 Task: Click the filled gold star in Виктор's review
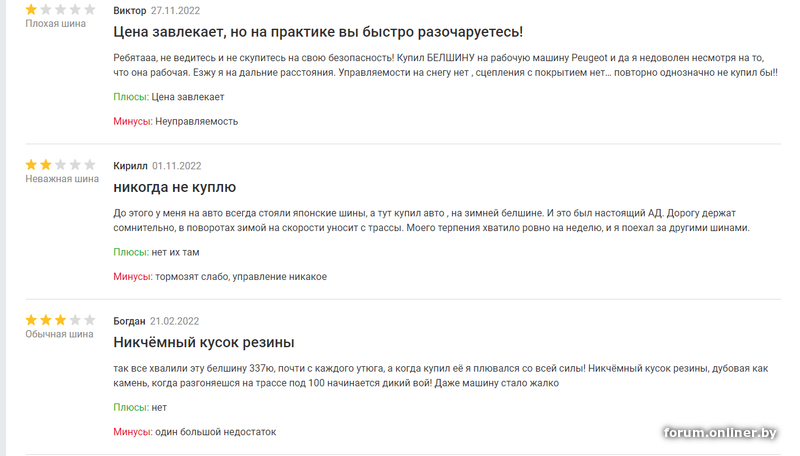32,8
